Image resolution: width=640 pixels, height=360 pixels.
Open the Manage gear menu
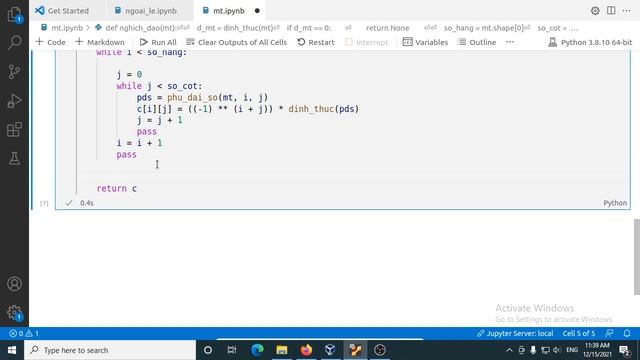pyautogui.click(x=14, y=313)
